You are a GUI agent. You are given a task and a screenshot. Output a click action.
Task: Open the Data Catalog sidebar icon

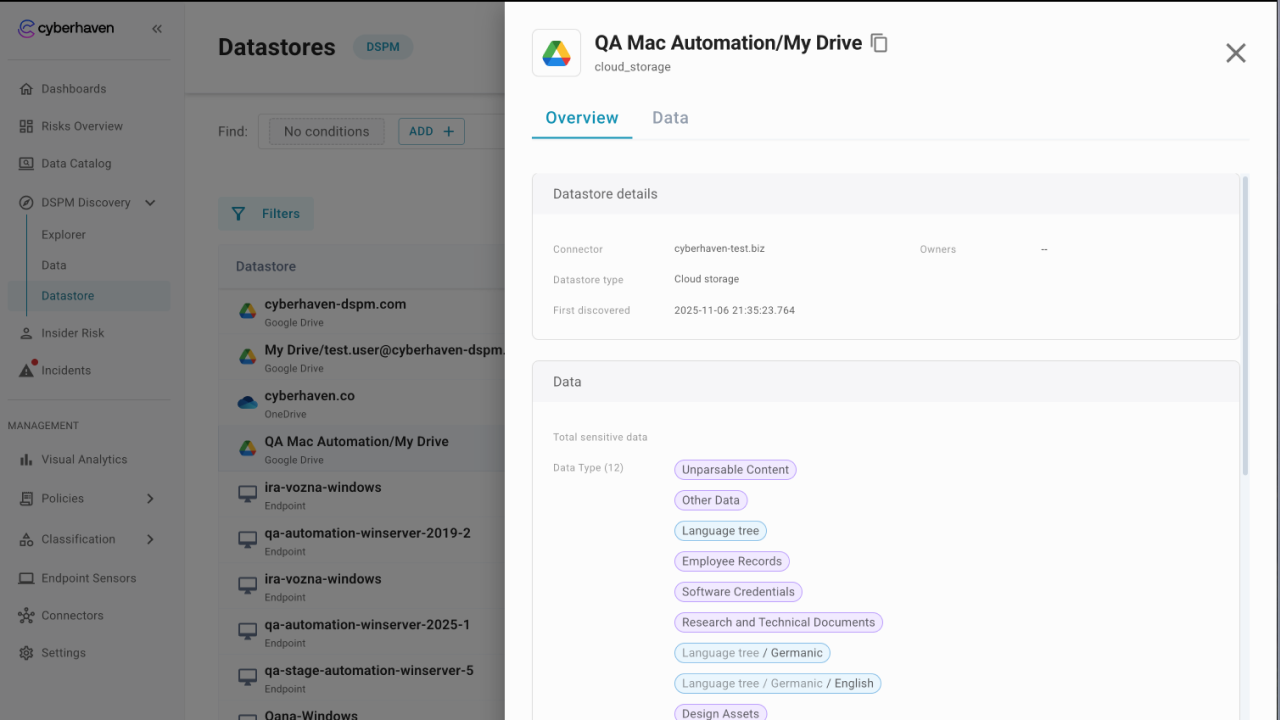tap(26, 164)
